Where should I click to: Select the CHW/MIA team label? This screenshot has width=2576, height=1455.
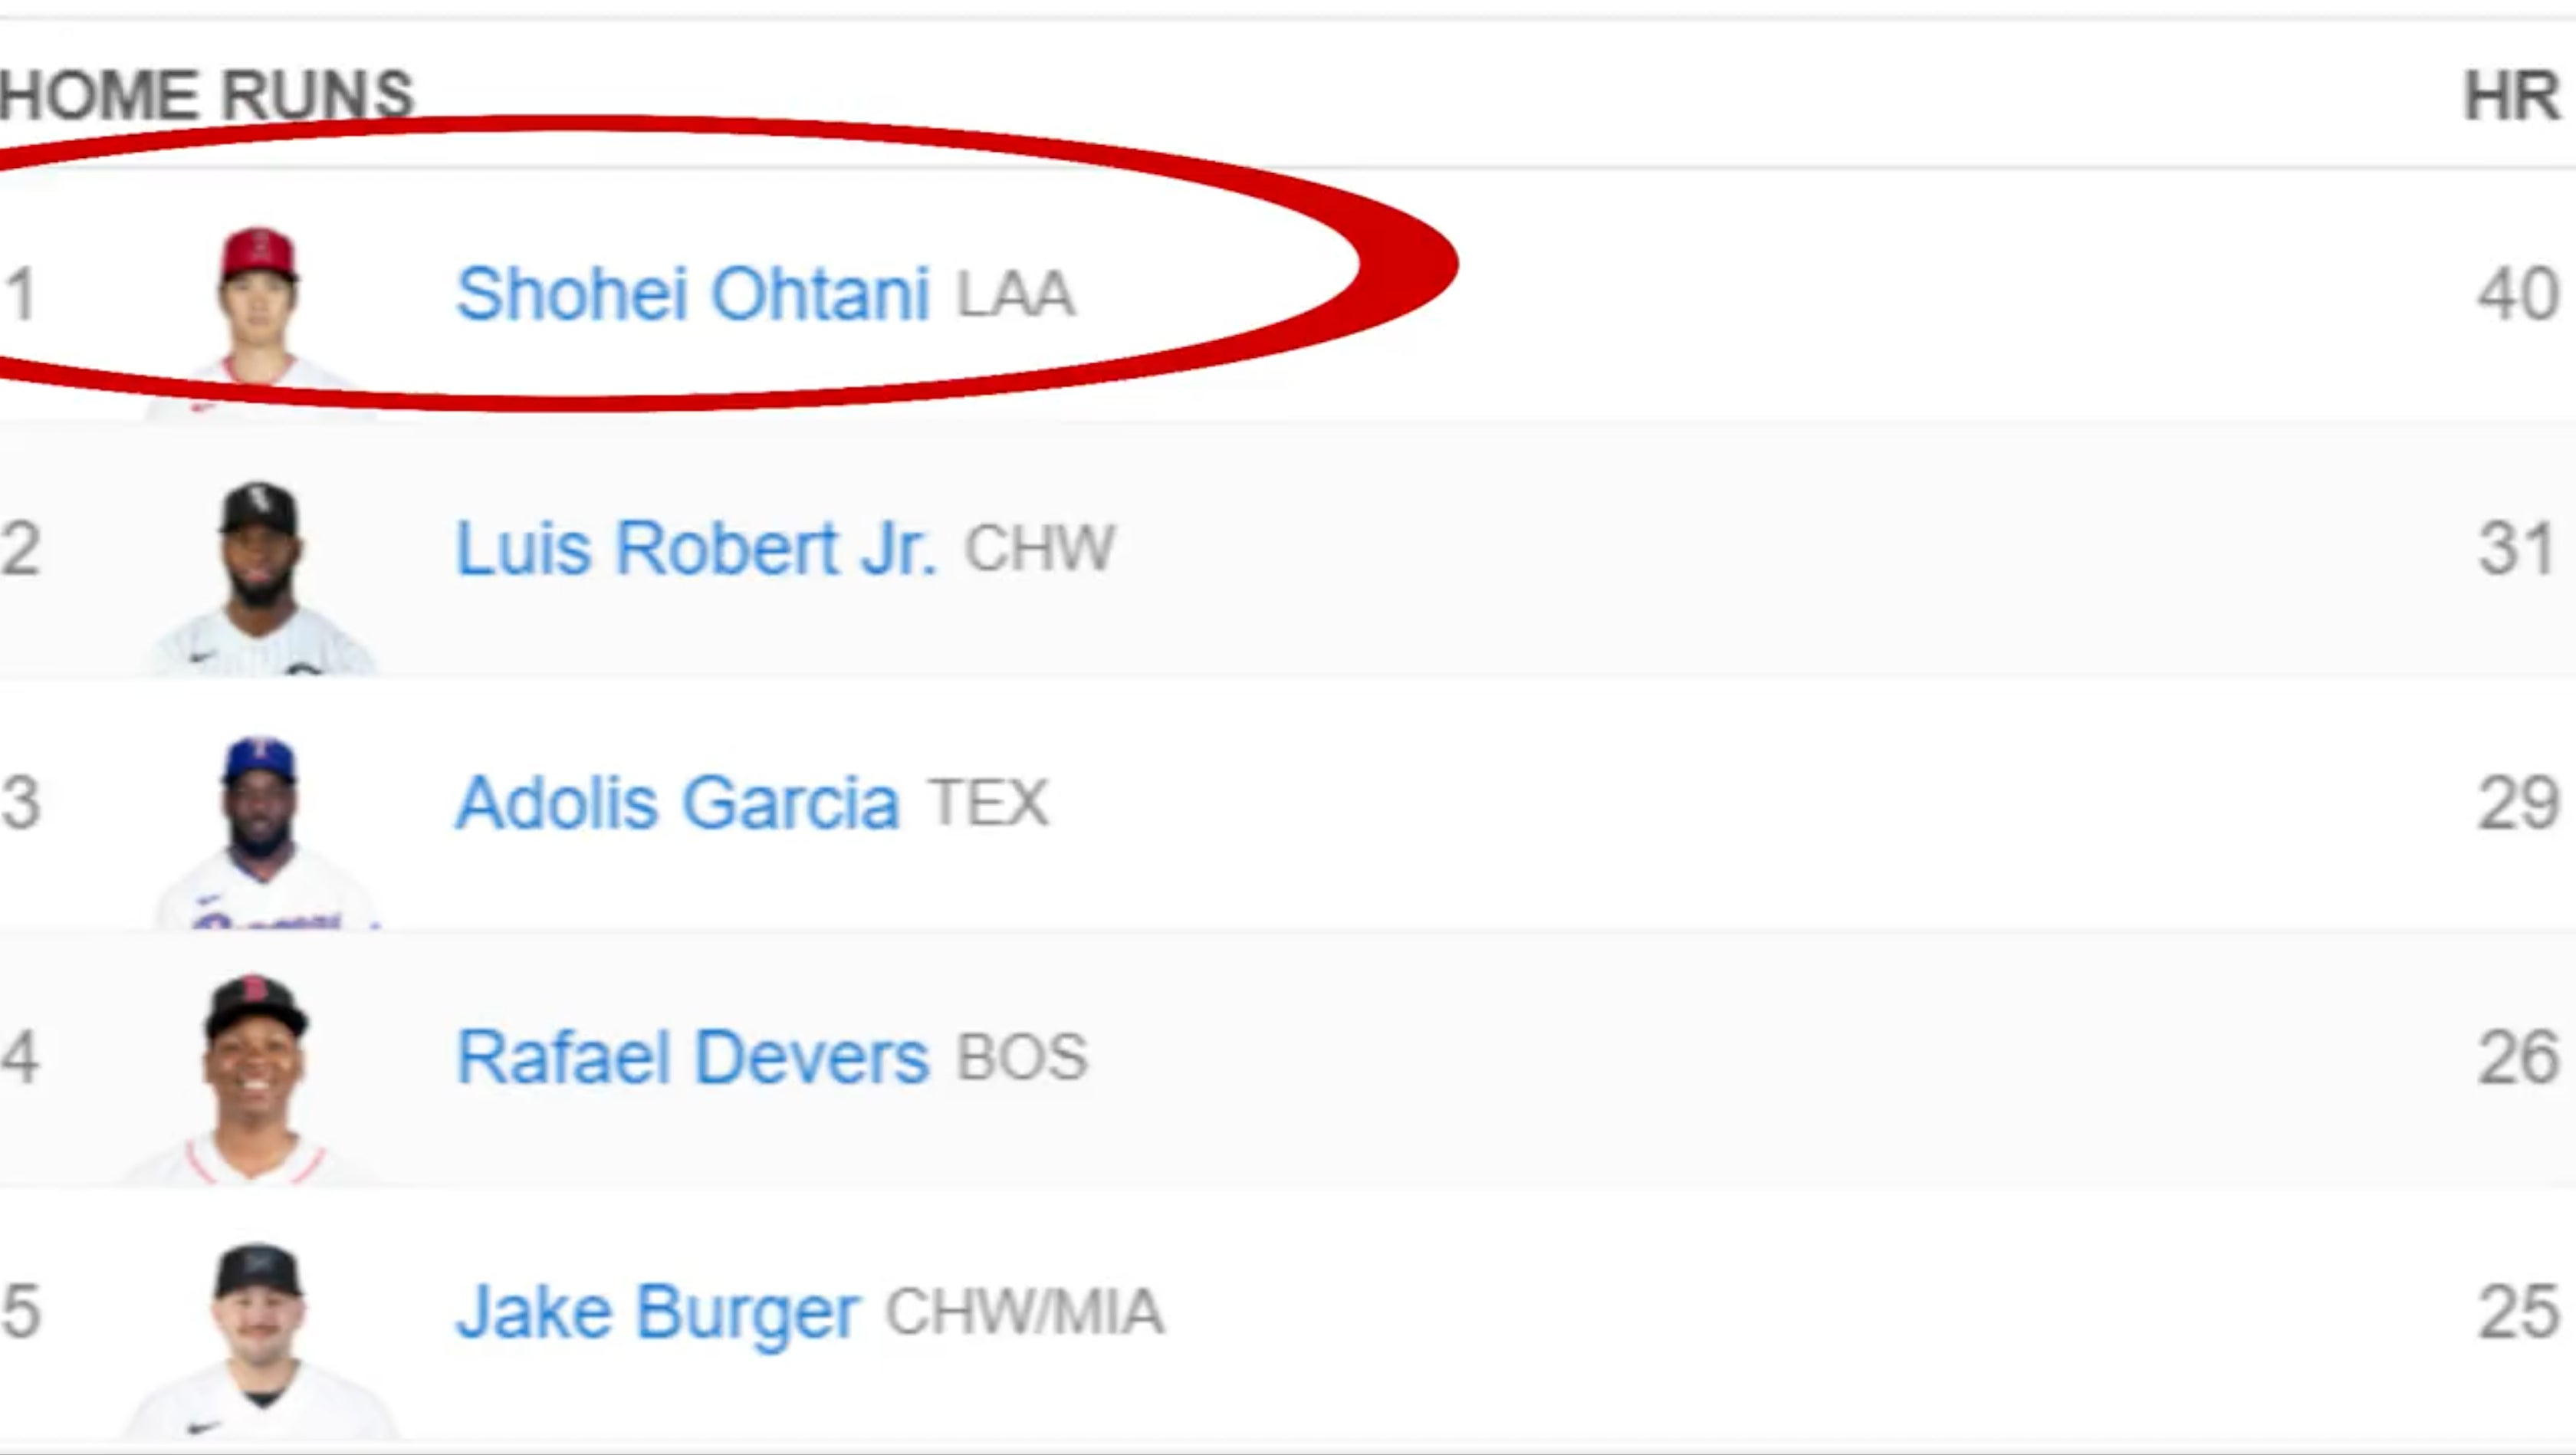point(1024,1312)
